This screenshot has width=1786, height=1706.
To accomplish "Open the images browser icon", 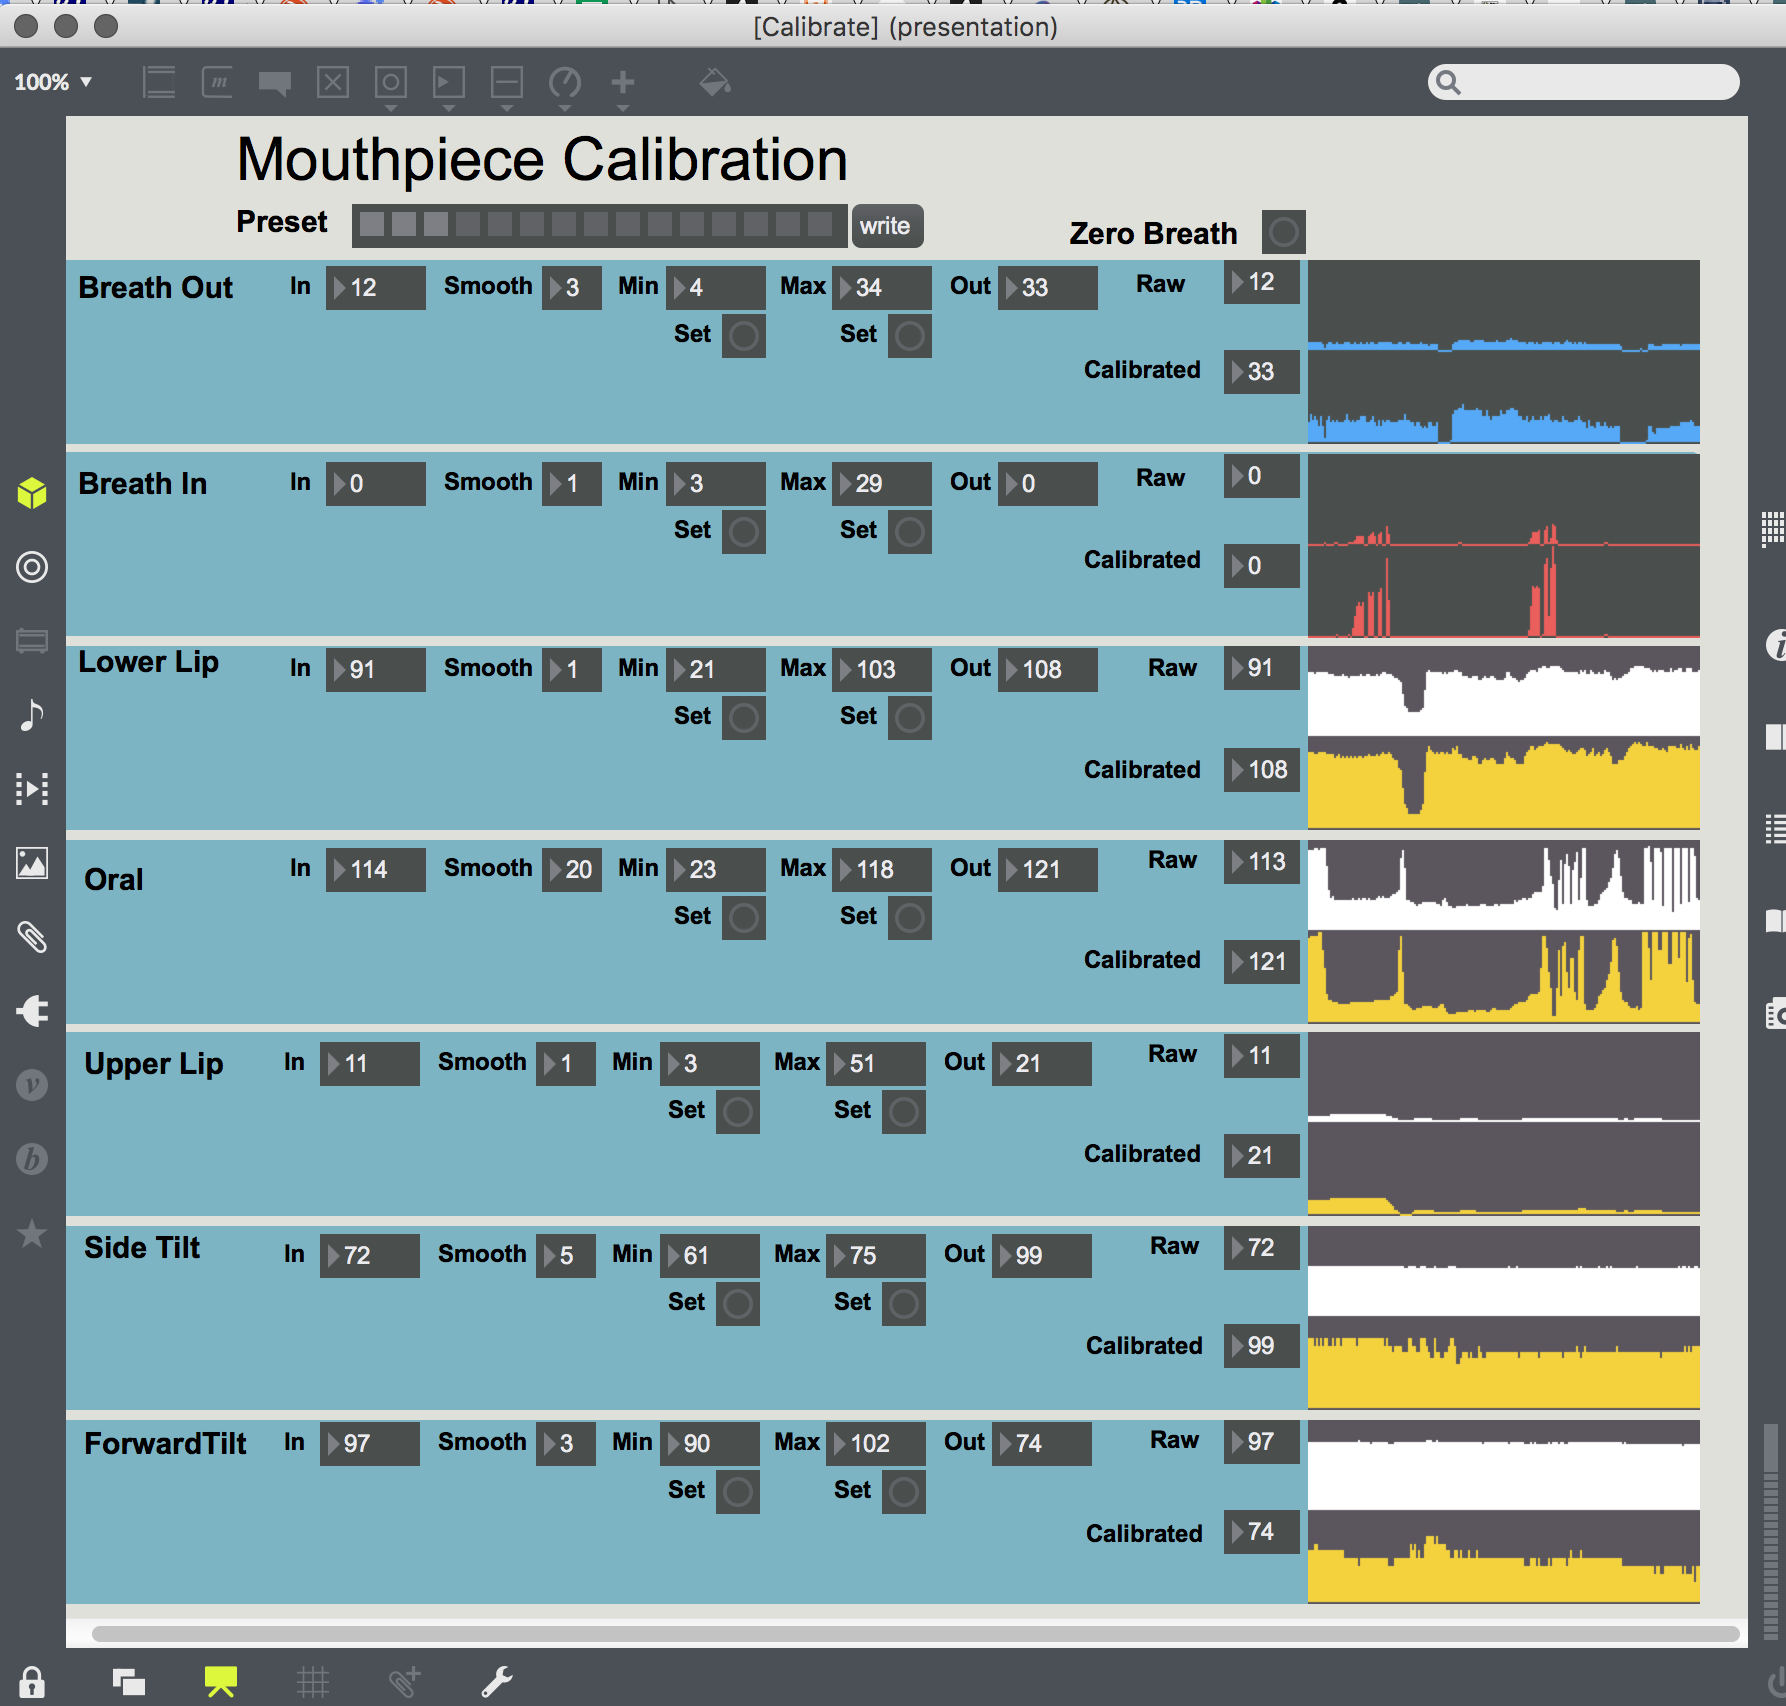I will (x=32, y=863).
